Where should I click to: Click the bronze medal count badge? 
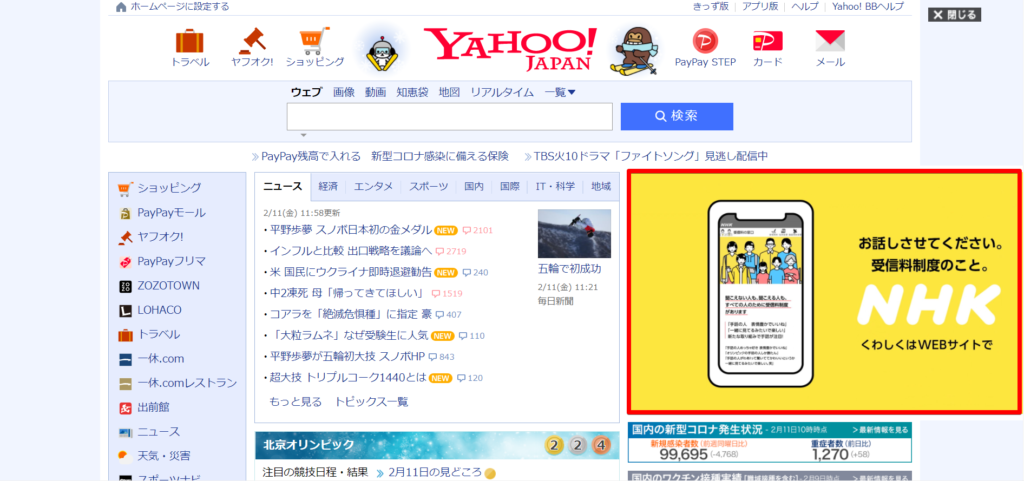[601, 446]
